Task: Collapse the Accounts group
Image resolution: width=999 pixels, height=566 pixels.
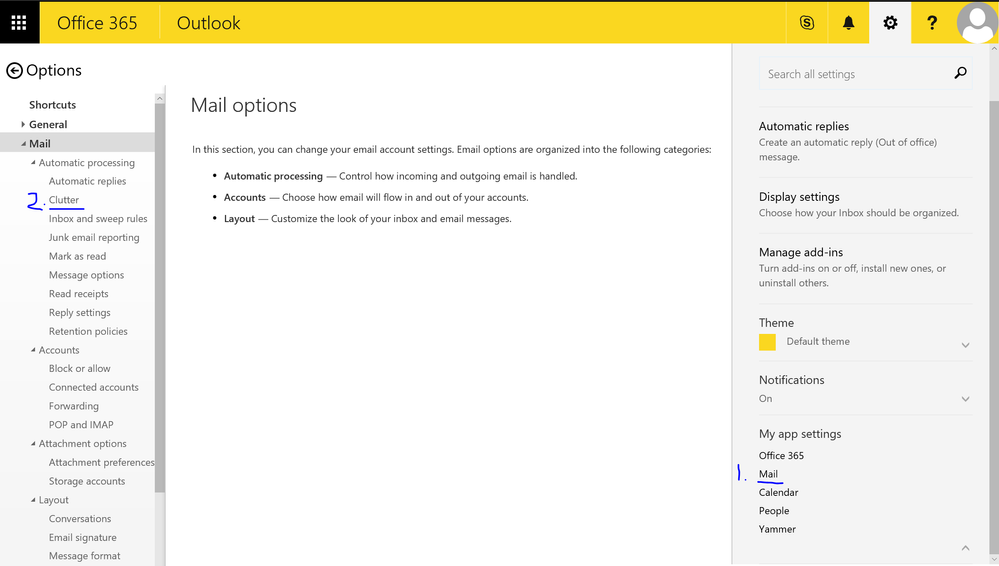Action: [33, 350]
